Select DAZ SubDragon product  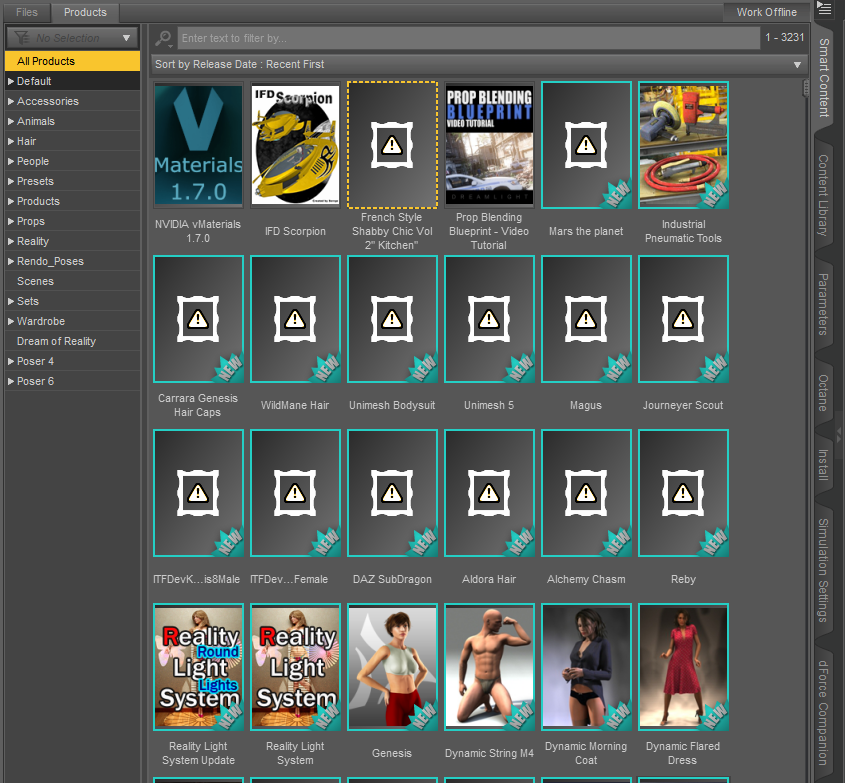click(x=392, y=493)
